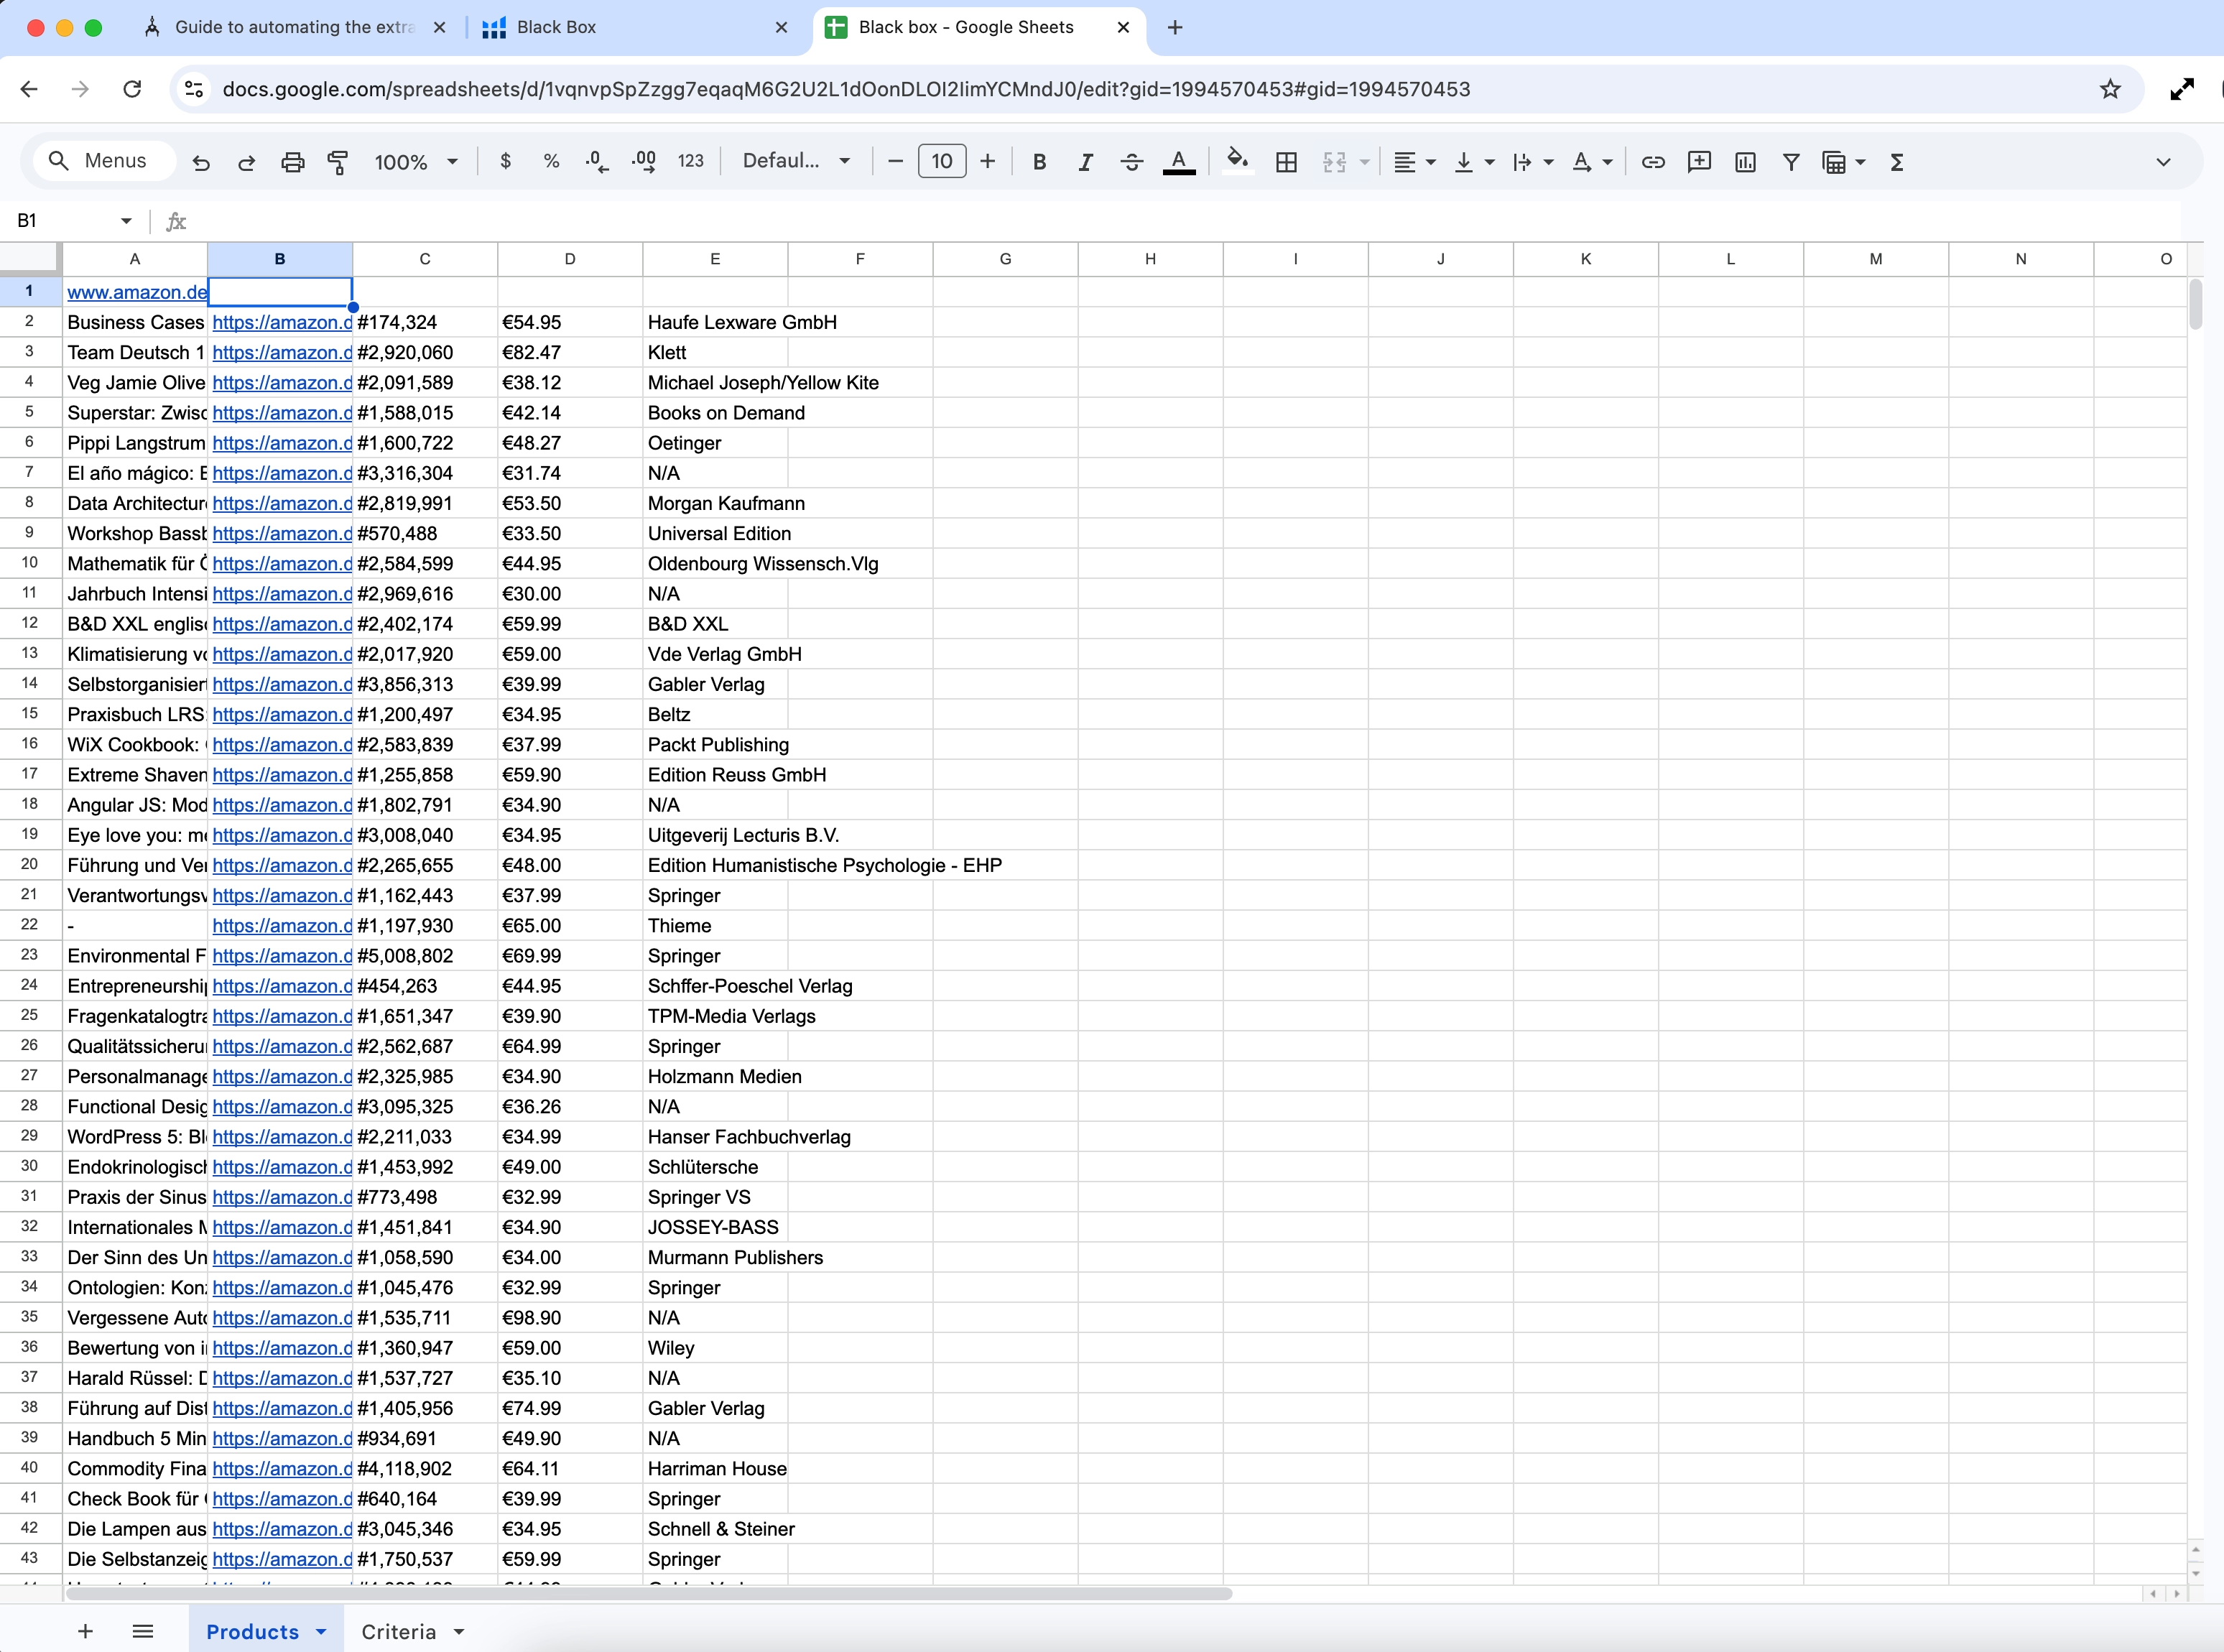Open the Menus search box
The image size is (2224, 1652).
[x=104, y=161]
